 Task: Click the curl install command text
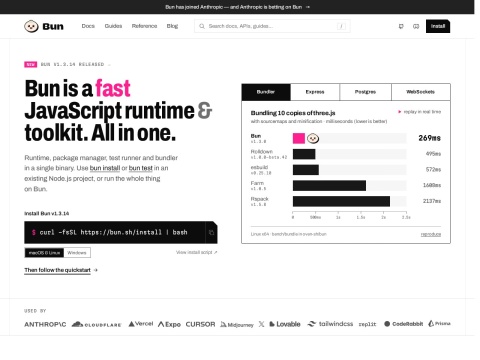point(113,232)
